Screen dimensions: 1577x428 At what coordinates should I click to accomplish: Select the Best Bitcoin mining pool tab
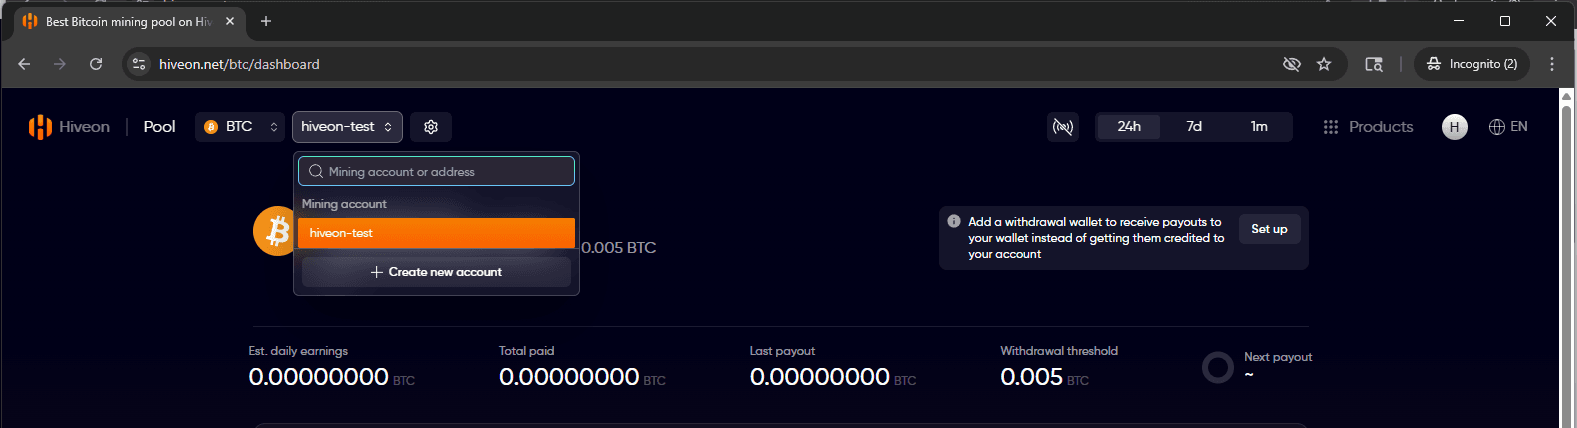pyautogui.click(x=129, y=21)
